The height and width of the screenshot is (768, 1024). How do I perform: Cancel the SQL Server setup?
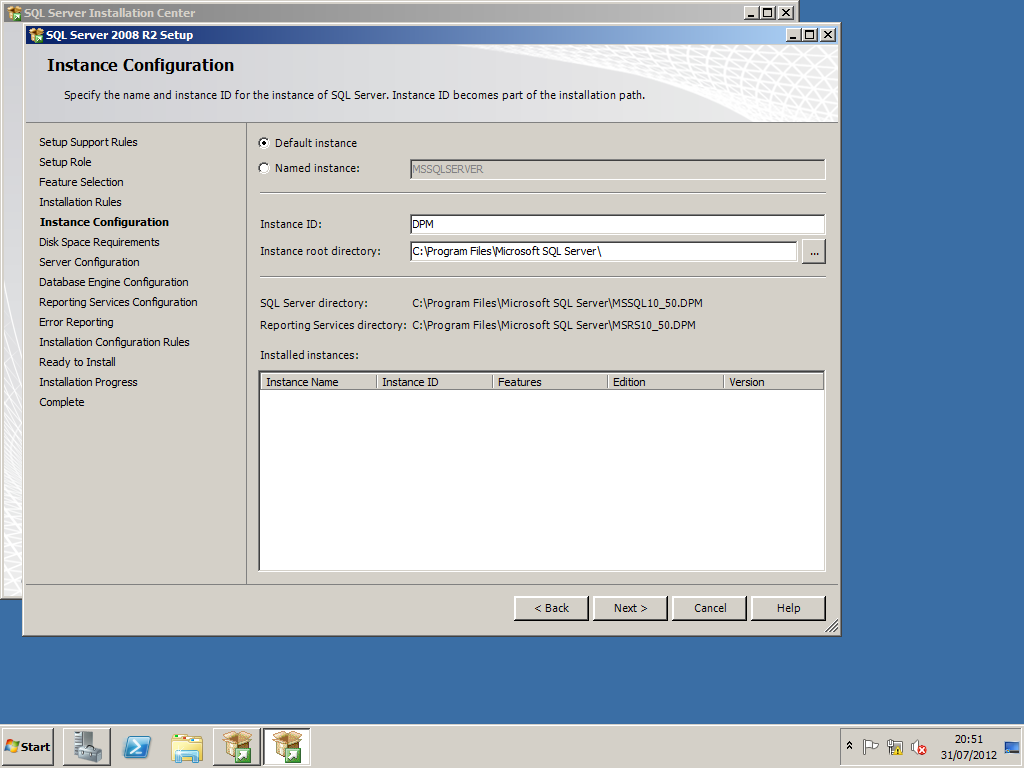pos(710,608)
